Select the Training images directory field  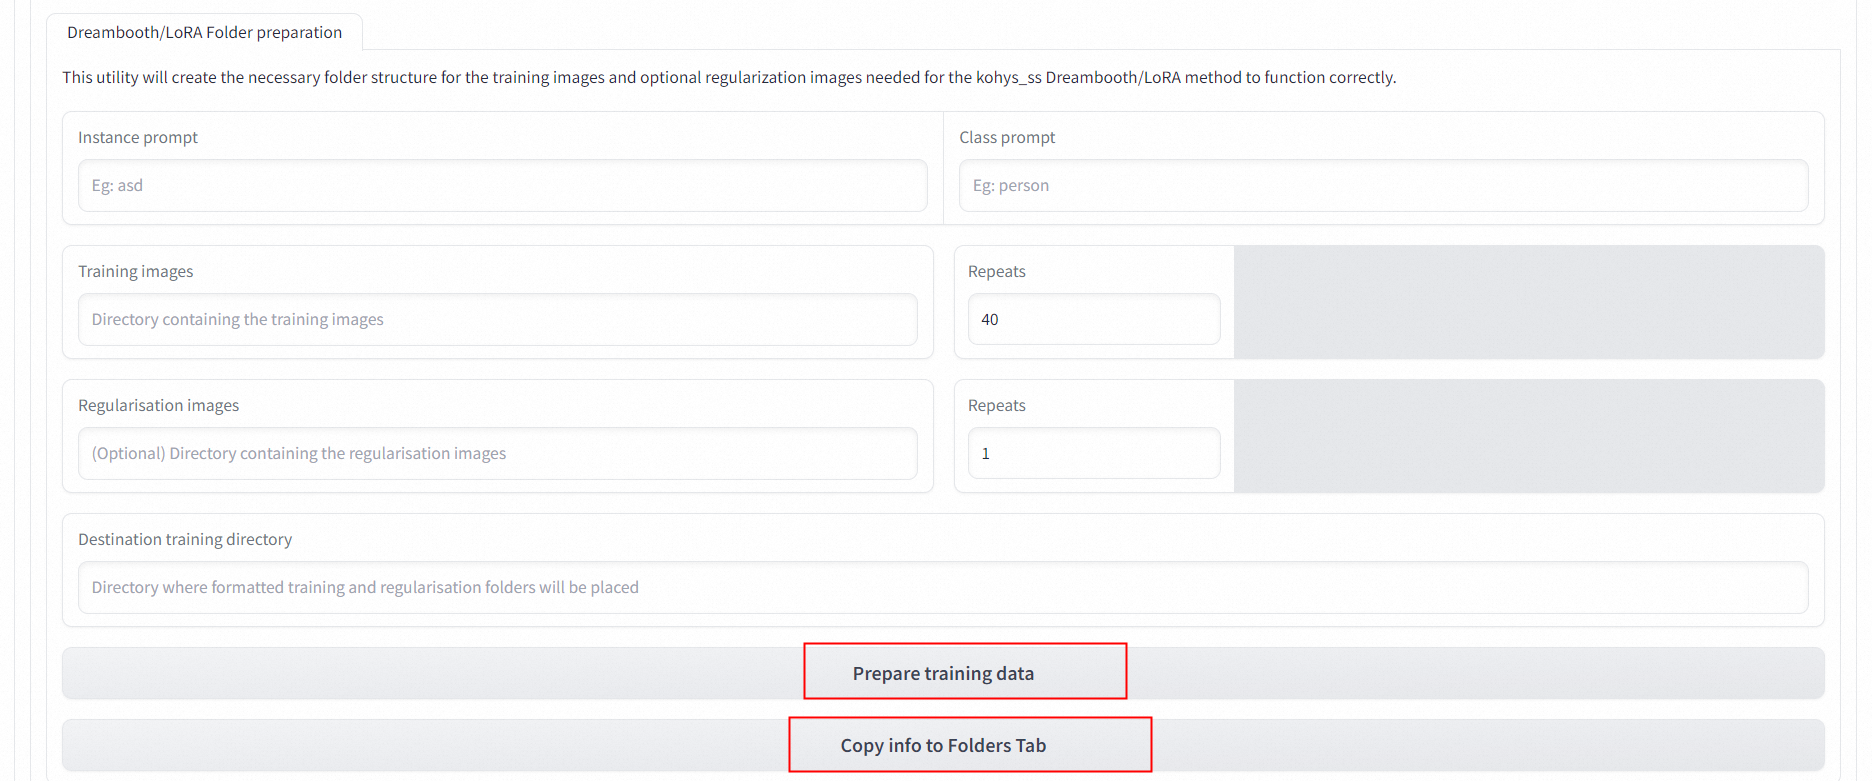pyautogui.click(x=498, y=319)
